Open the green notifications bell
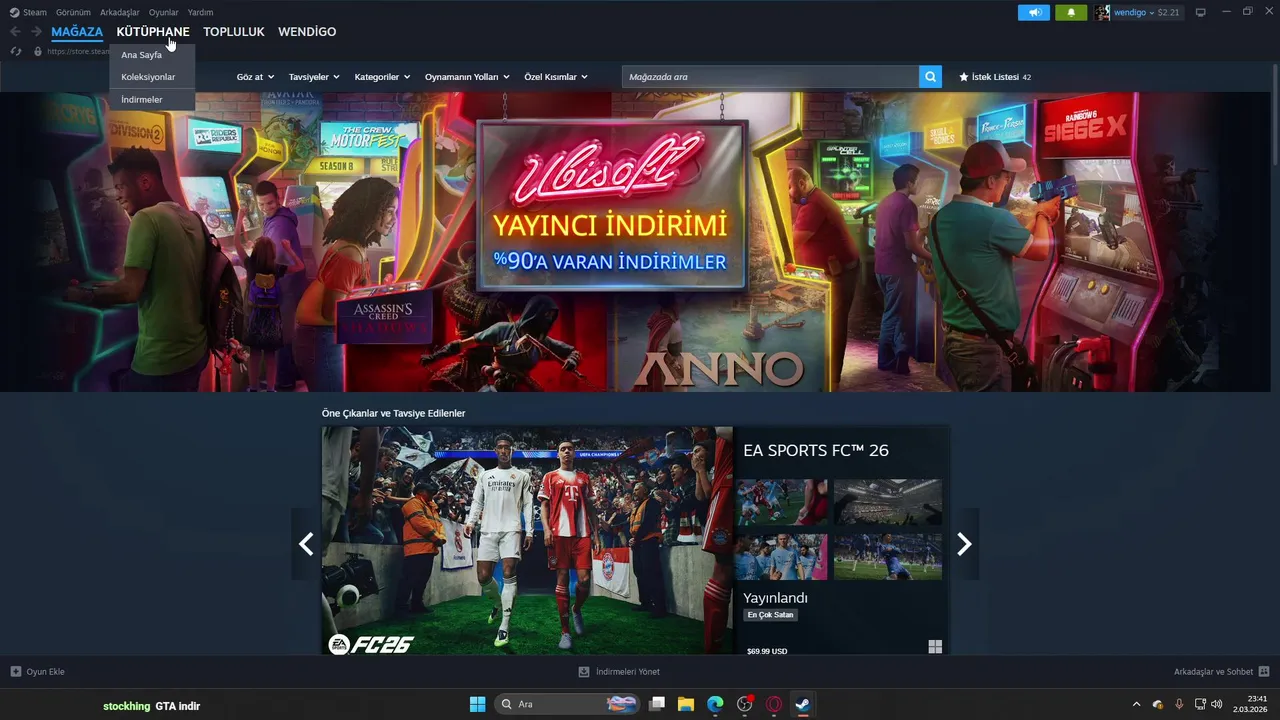The height and width of the screenshot is (720, 1280). point(1071,12)
